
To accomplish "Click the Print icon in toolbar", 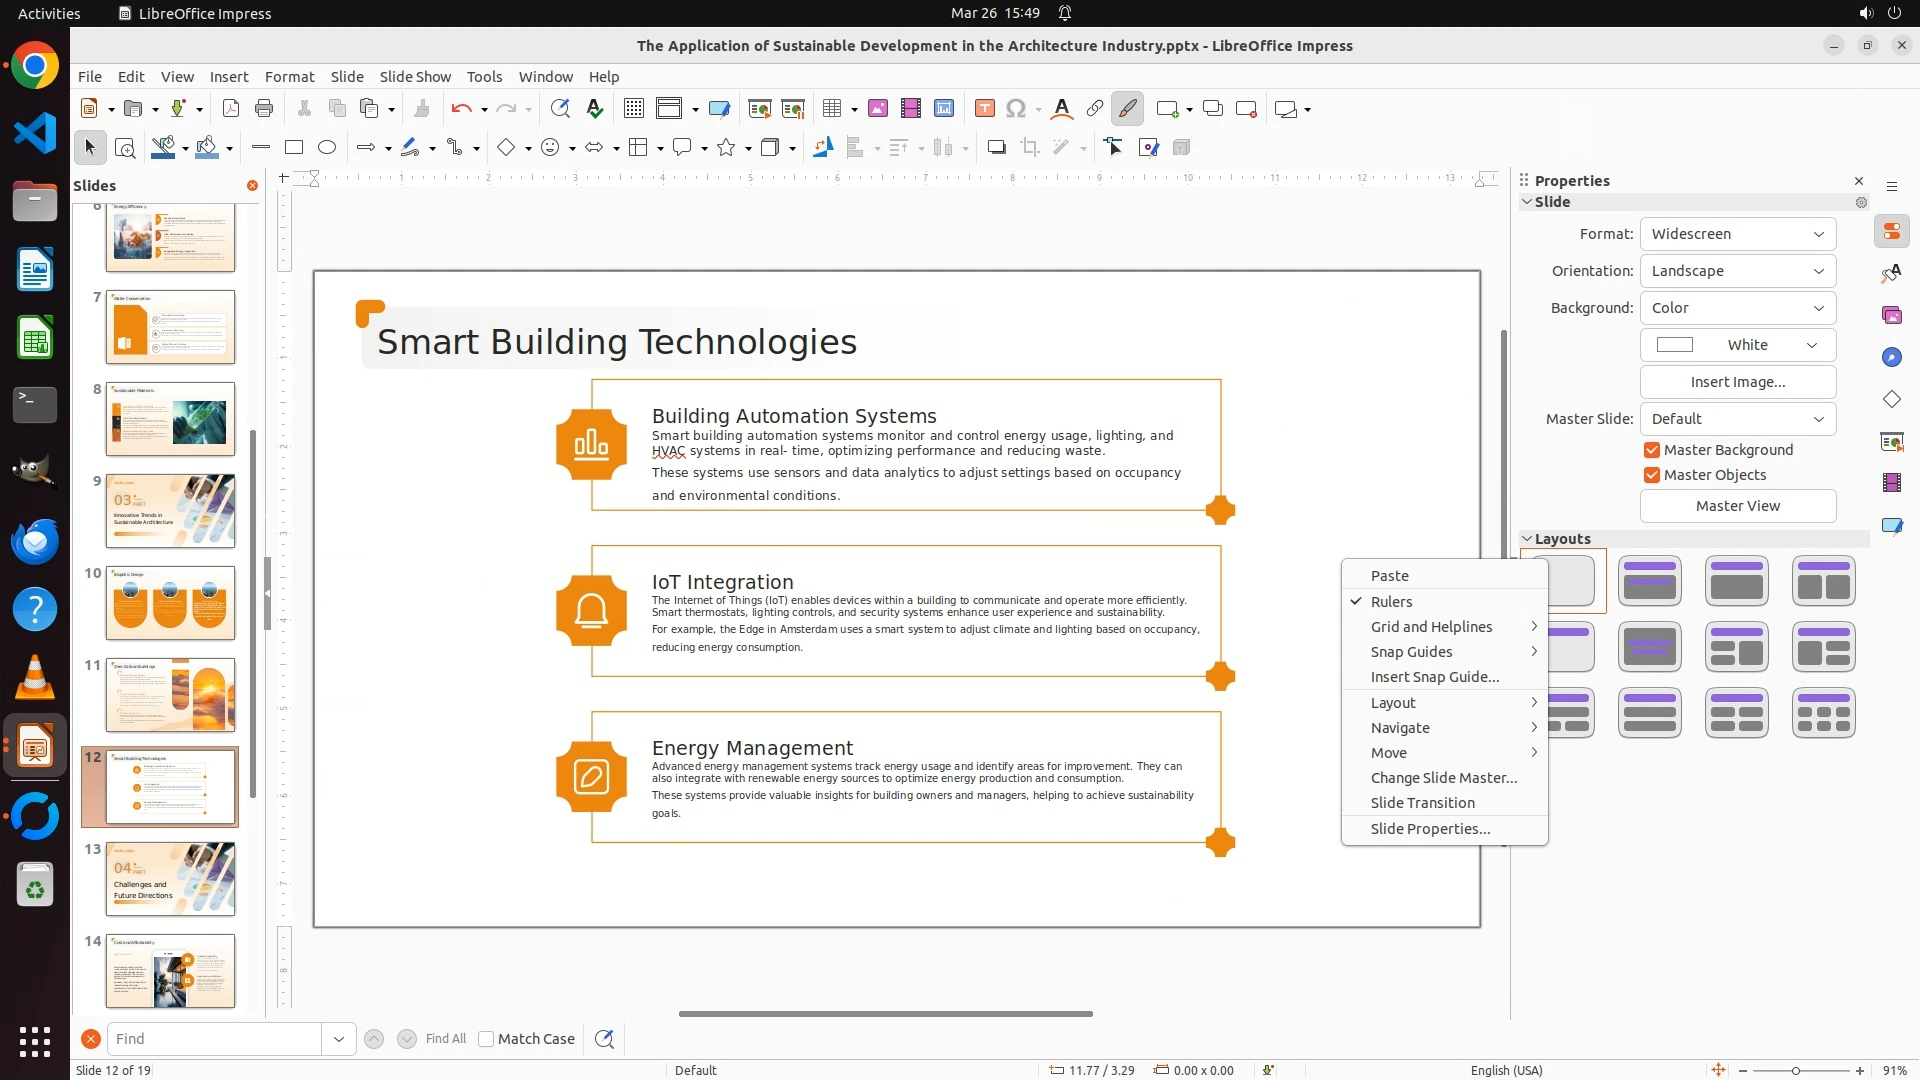I will (x=264, y=109).
